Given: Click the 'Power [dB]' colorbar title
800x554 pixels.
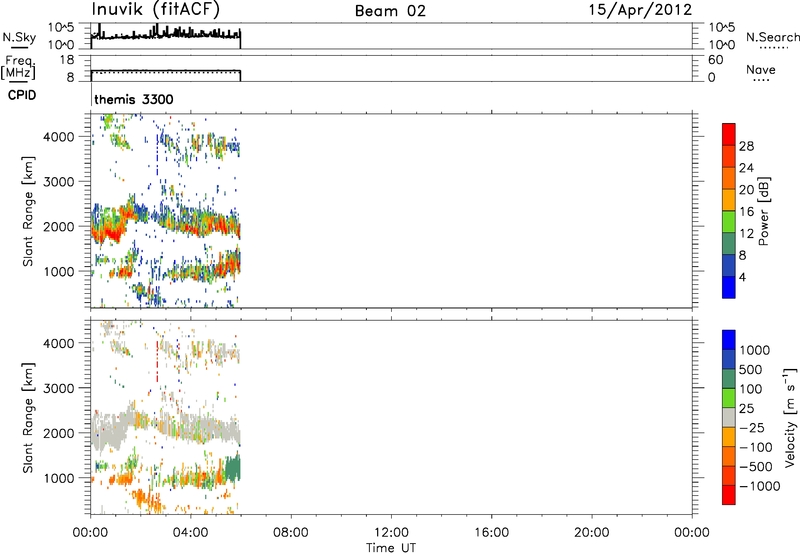Looking at the screenshot, I should coord(764,211).
